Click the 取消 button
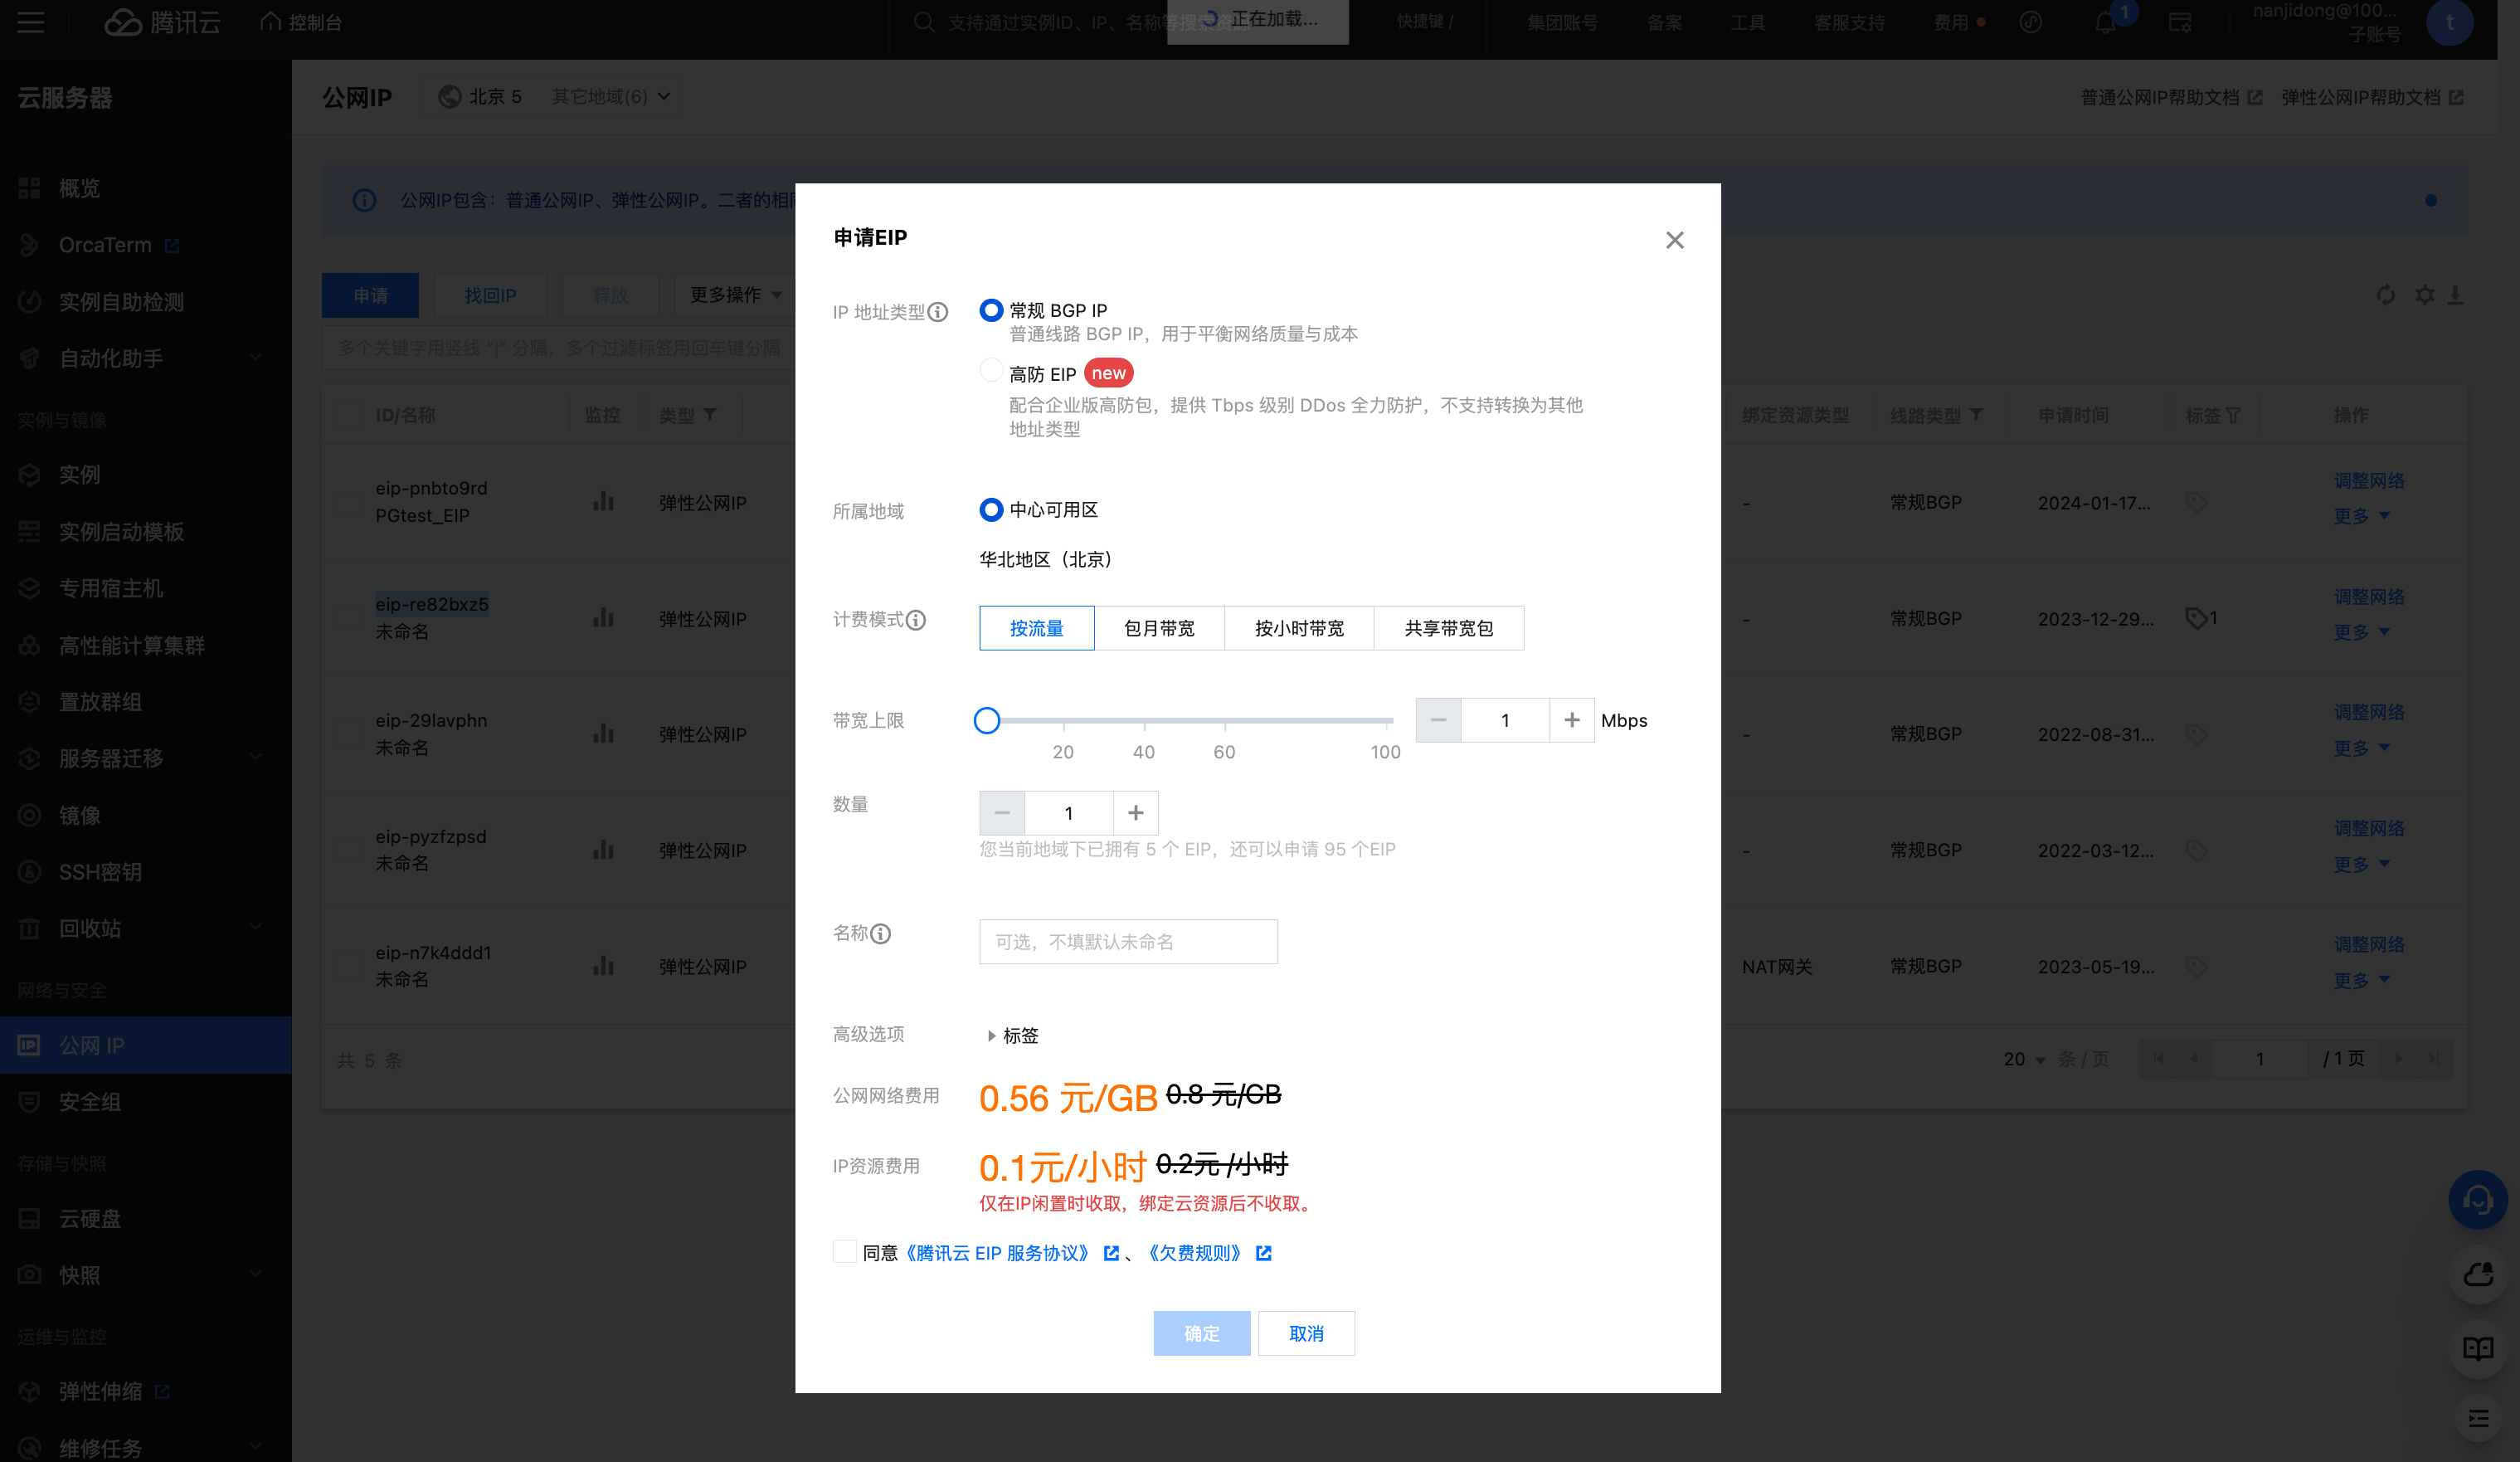The width and height of the screenshot is (2520, 1462). (1306, 1333)
